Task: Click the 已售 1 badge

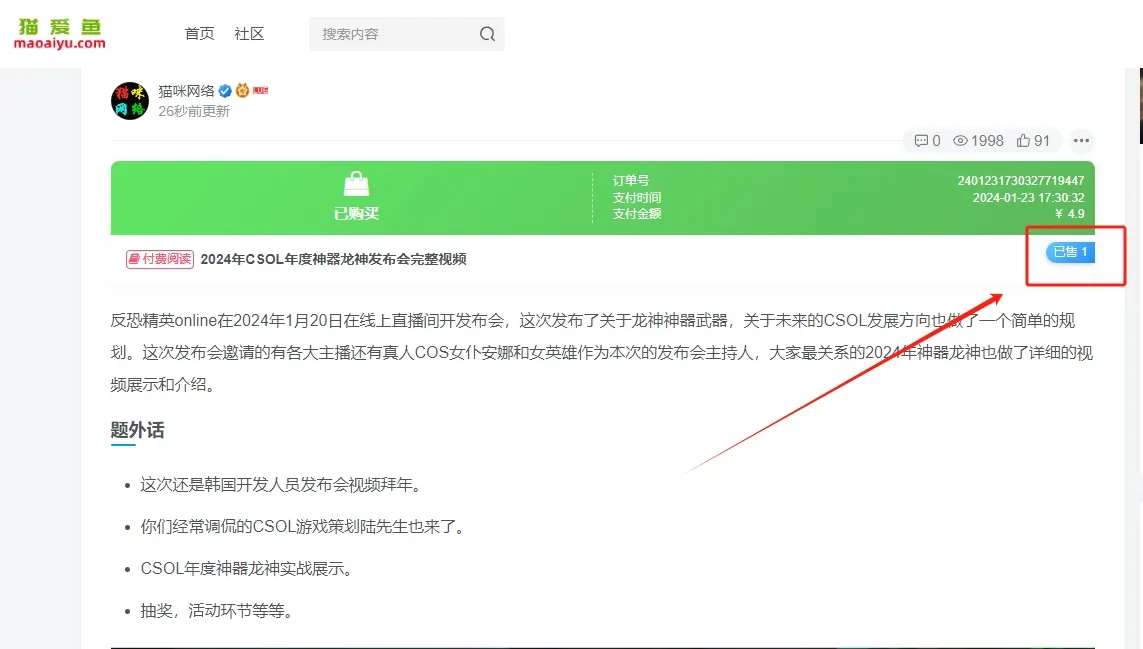Action: (1070, 252)
